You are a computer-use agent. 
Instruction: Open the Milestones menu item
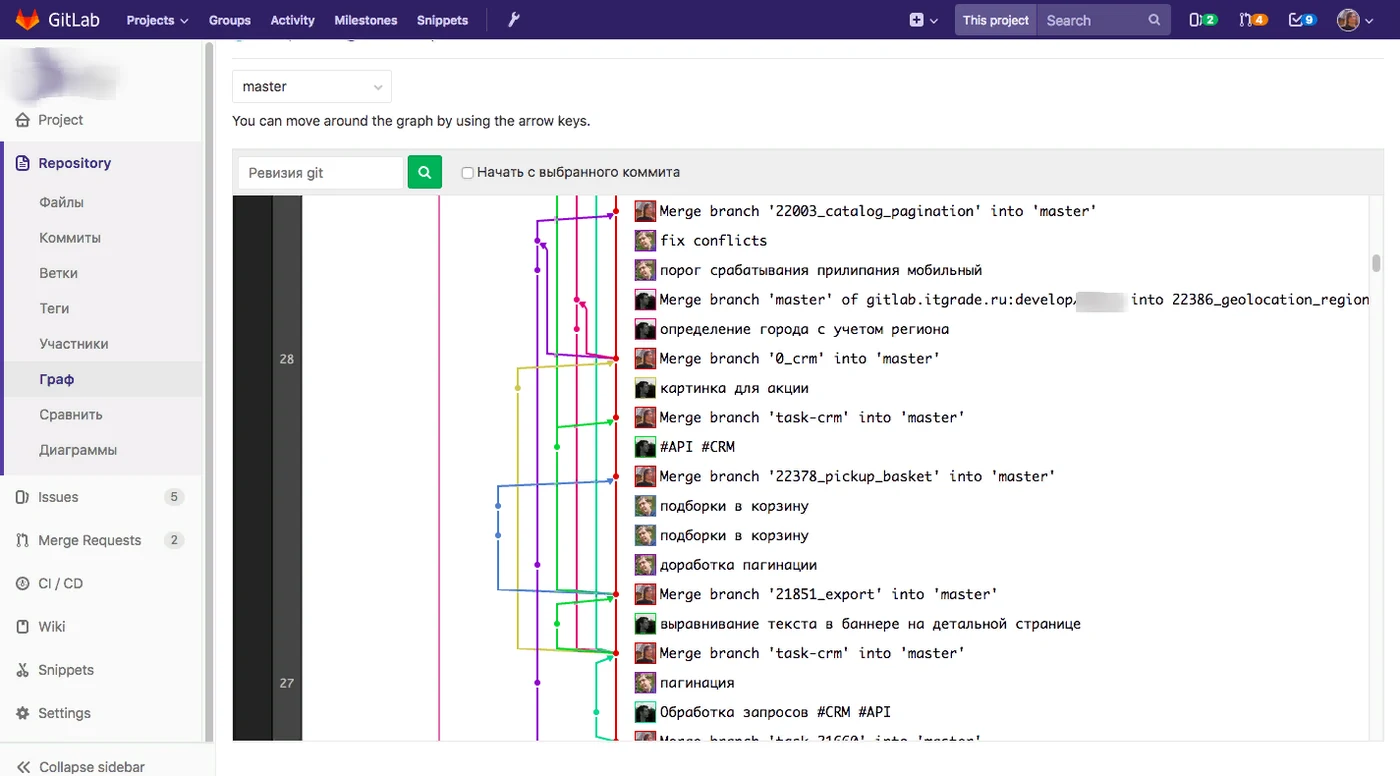coord(366,20)
